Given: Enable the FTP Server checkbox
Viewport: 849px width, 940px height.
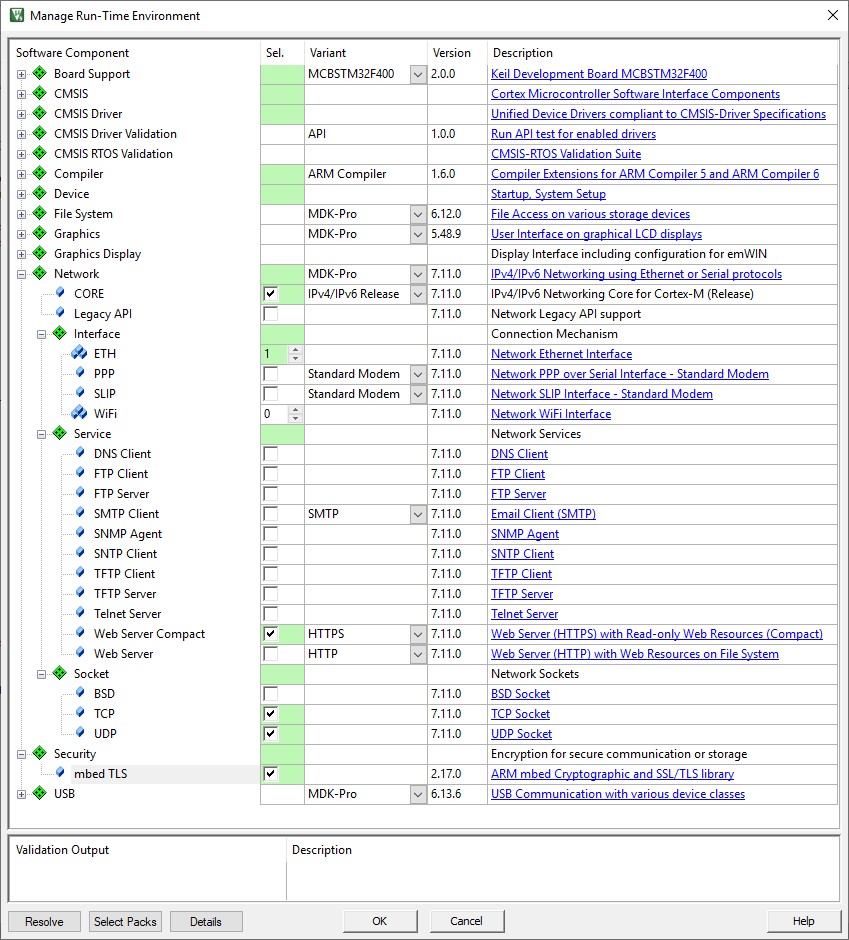Looking at the screenshot, I should (x=270, y=494).
